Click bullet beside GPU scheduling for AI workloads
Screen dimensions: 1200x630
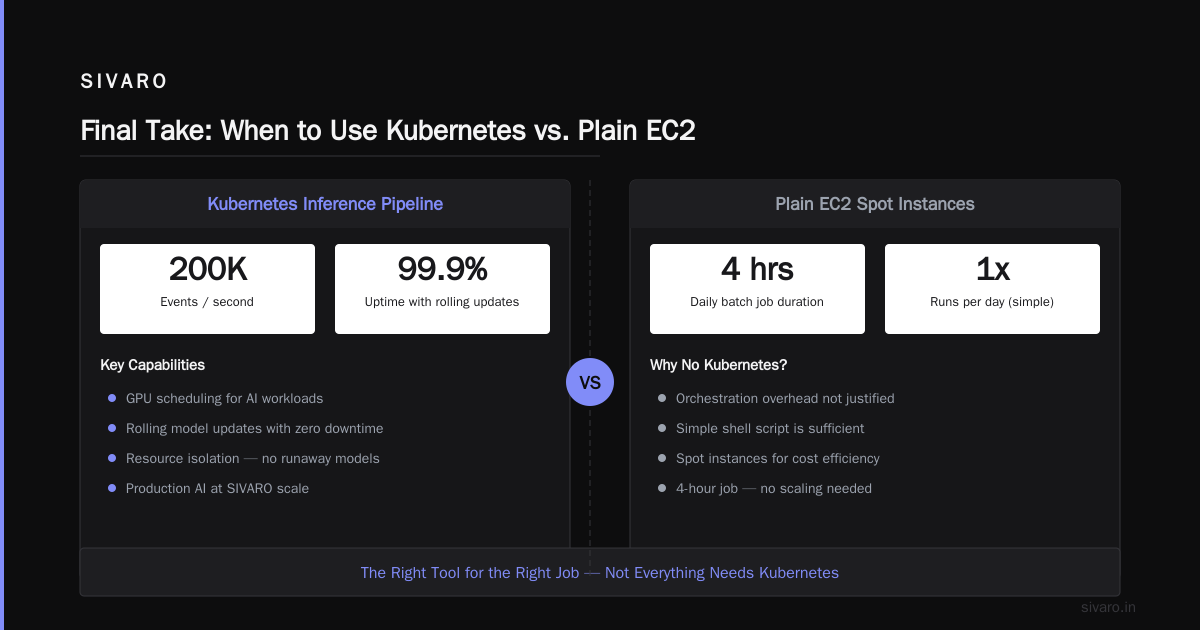coord(112,398)
